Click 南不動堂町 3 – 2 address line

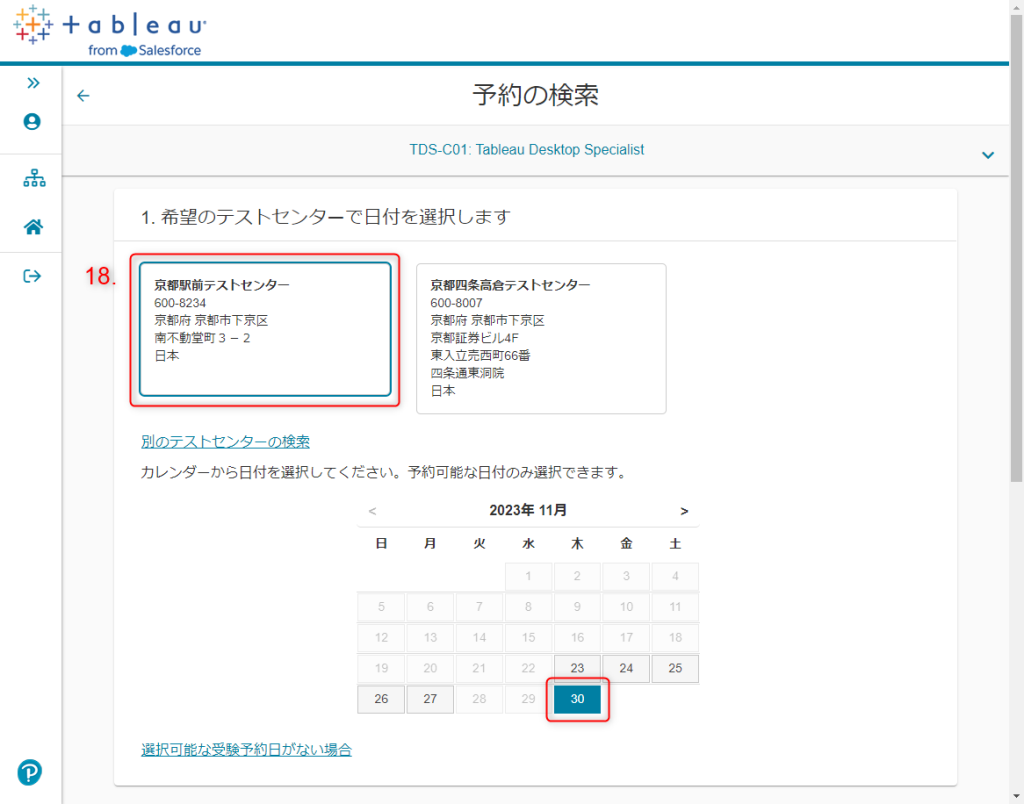[202, 338]
